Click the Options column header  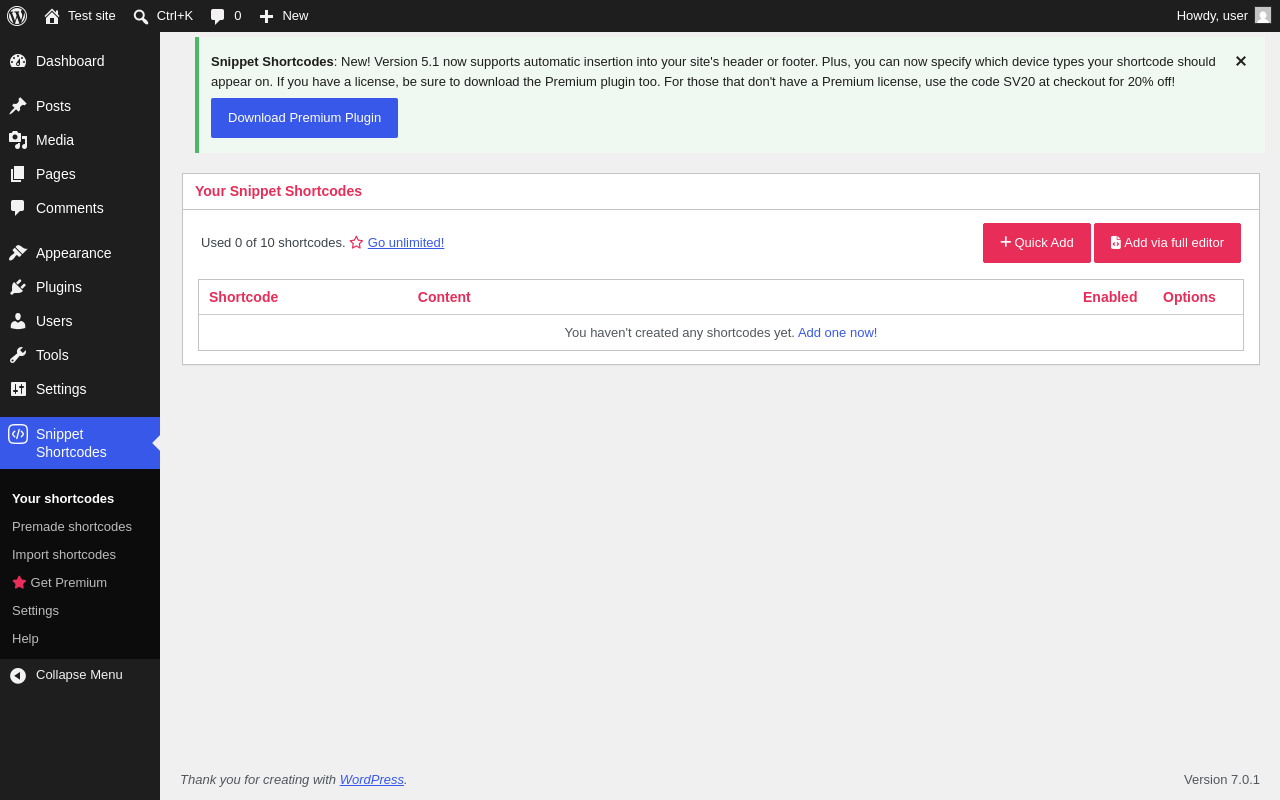point(1189,297)
